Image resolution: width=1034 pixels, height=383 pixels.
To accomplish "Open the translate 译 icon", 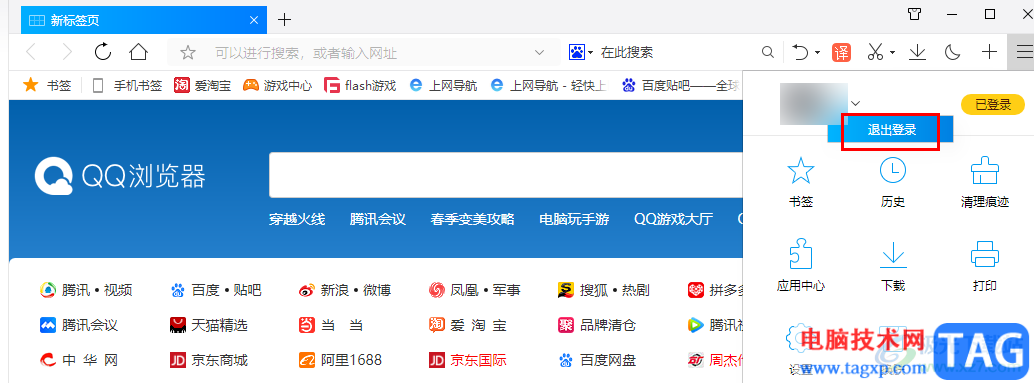I will click(841, 52).
